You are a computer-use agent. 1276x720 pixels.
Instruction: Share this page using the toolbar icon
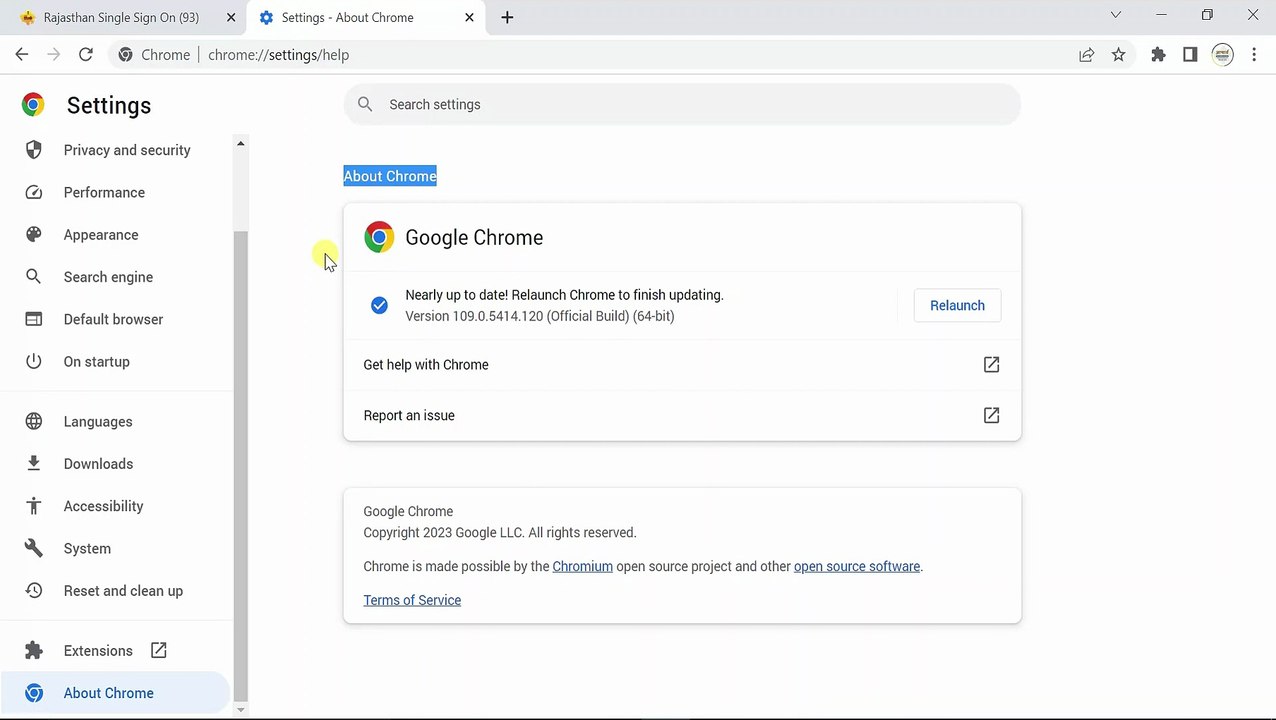(x=1086, y=55)
